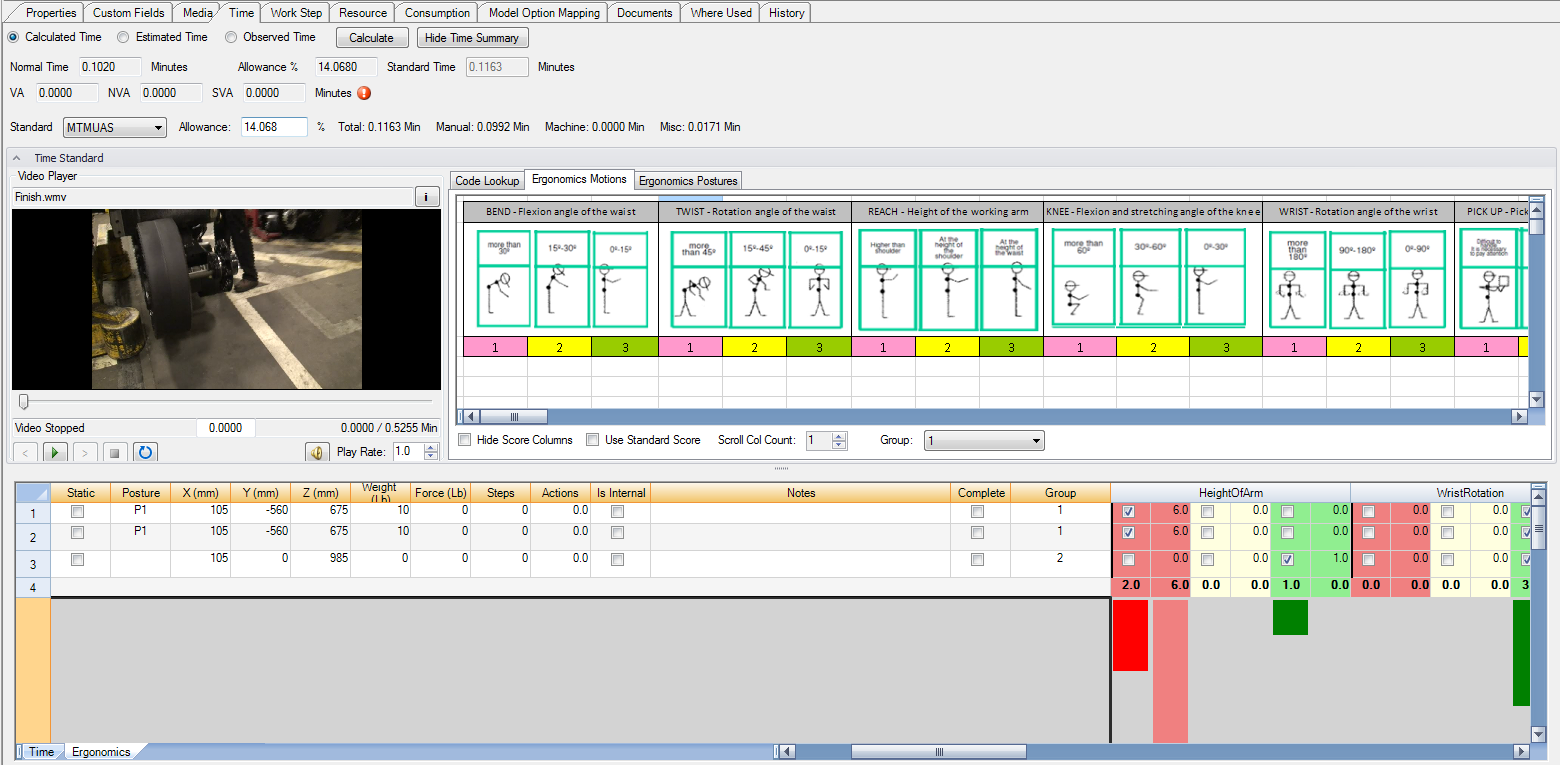Select Observed Time radio button
Screen dimensions: 1560x765
tap(231, 37)
